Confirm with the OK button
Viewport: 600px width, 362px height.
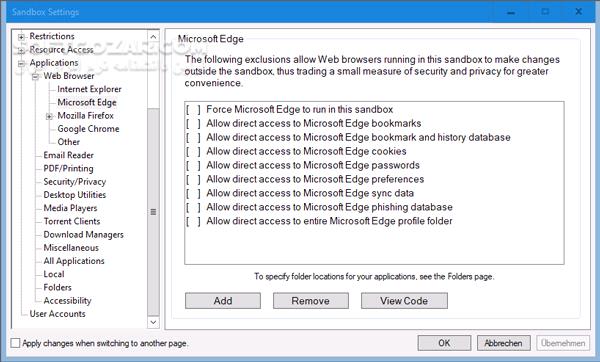[444, 343]
